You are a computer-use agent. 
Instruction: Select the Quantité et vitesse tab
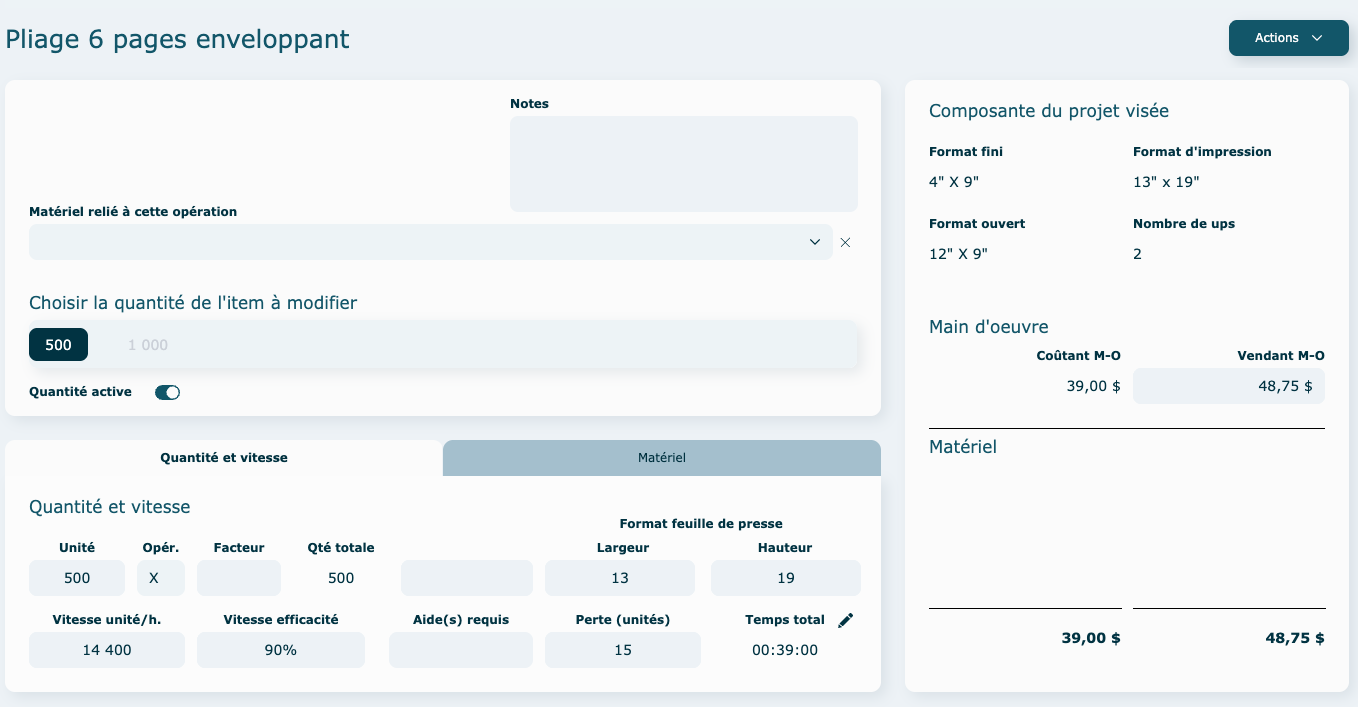224,458
